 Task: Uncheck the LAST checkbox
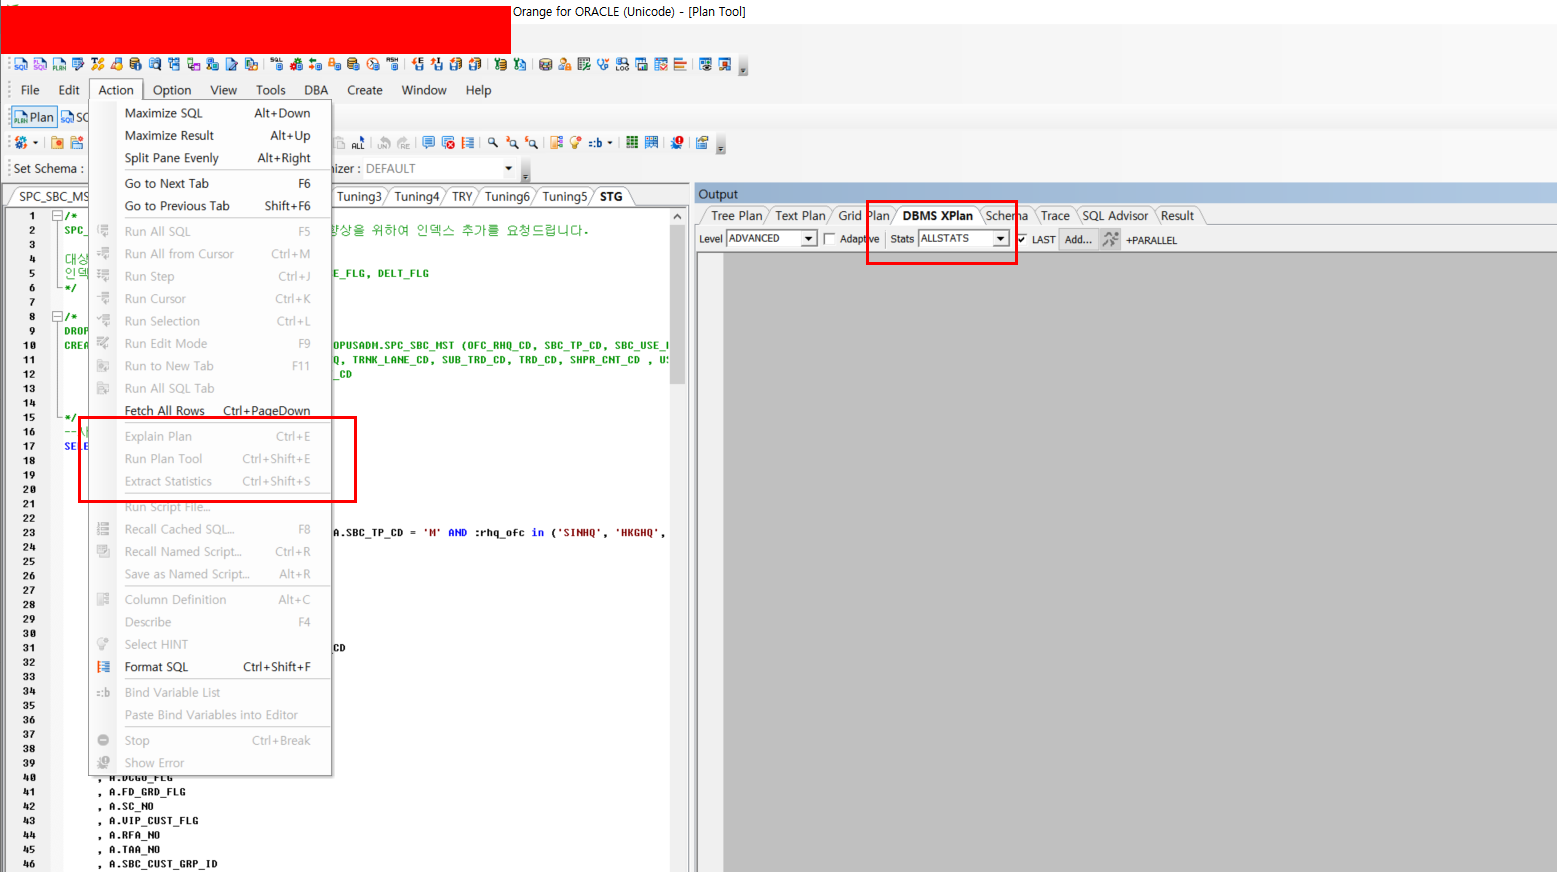tap(1021, 239)
